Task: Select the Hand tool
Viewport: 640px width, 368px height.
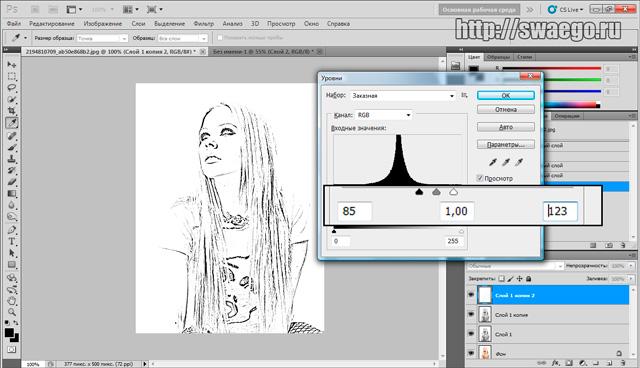Action: (11, 301)
